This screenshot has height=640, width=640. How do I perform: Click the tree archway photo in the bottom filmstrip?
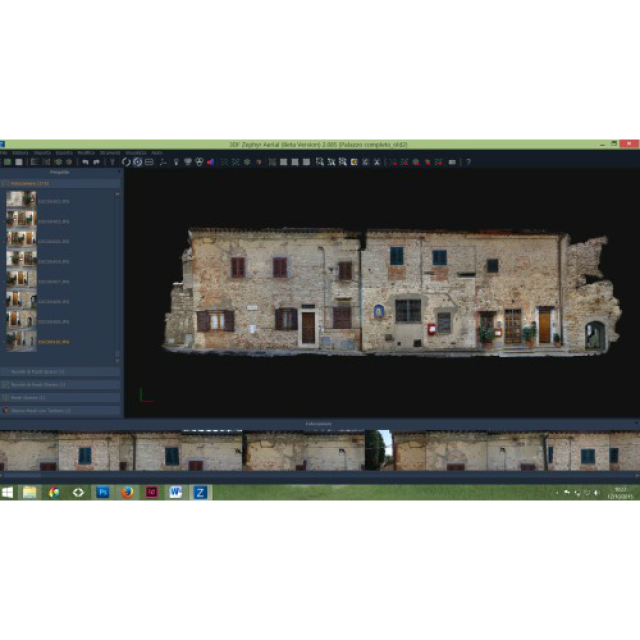[x=381, y=450]
